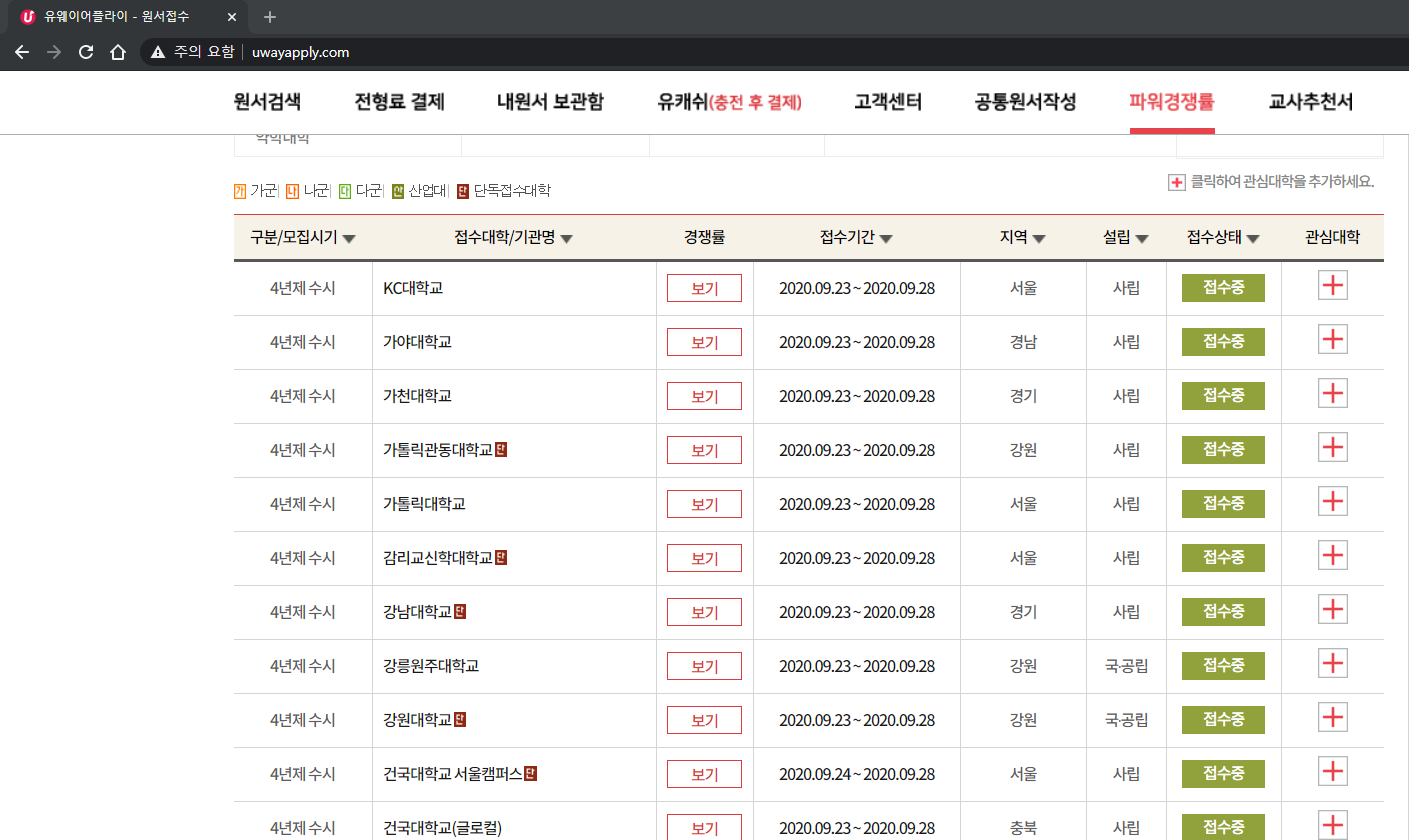This screenshot has width=1409, height=840.
Task: Close the 유웨이어플라이 browser tab
Action: [233, 17]
